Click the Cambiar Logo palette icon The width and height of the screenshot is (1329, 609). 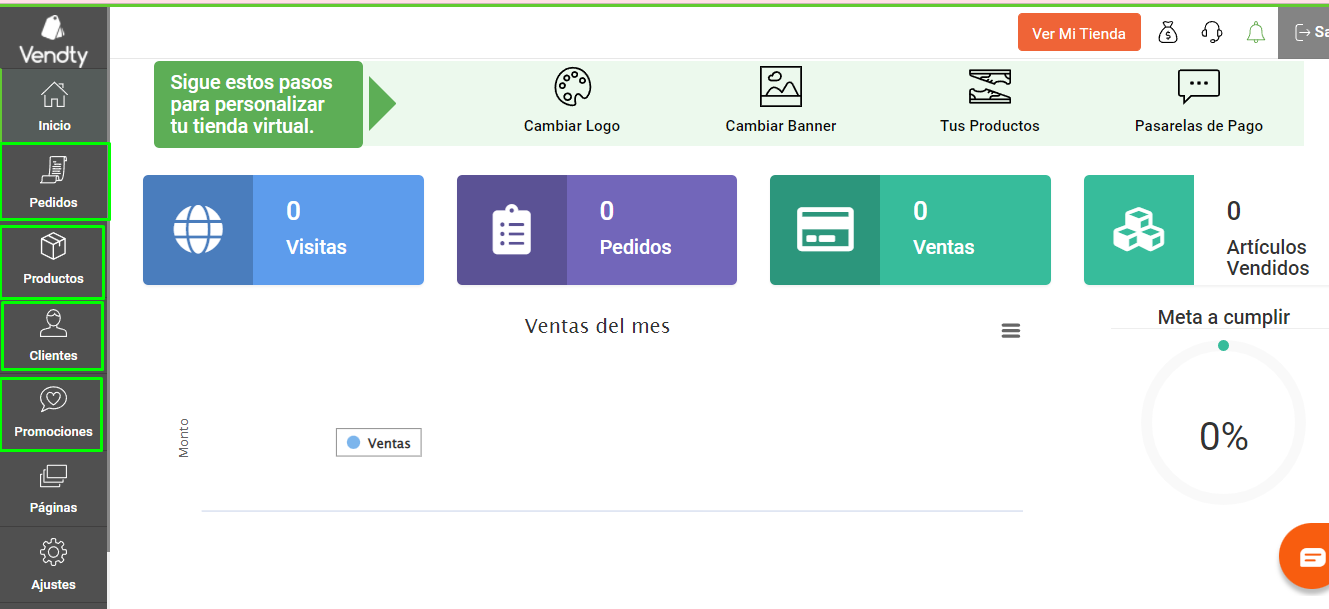[x=571, y=86]
